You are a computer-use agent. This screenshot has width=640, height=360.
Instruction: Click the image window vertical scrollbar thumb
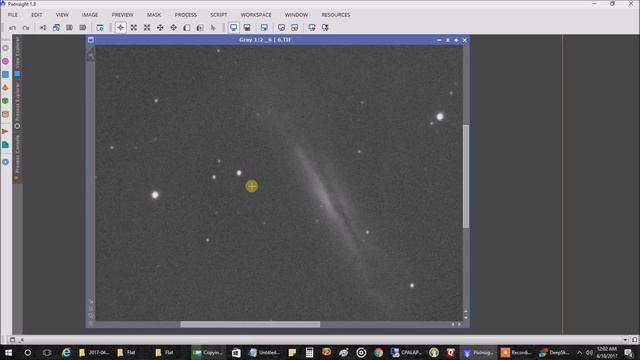(466, 176)
